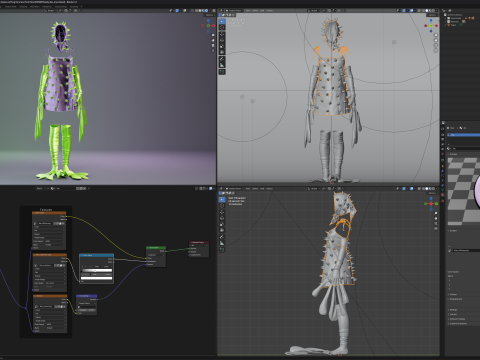
Task: Toggle overlays in side-view viewport header
Action: [411, 188]
